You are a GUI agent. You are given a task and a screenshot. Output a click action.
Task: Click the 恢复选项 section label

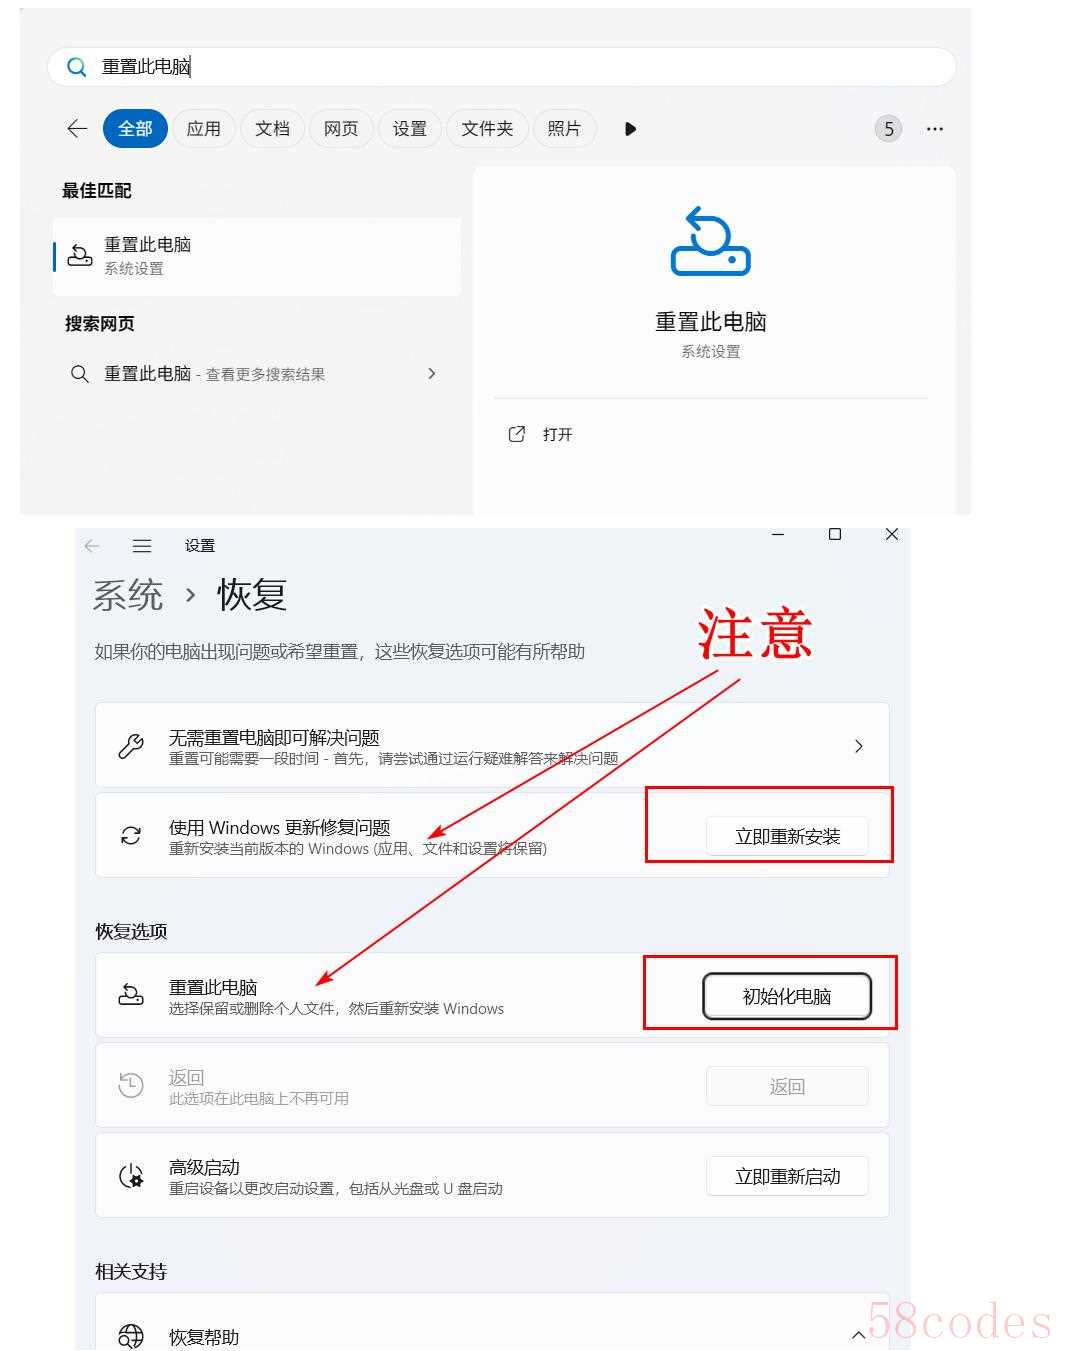coord(131,931)
